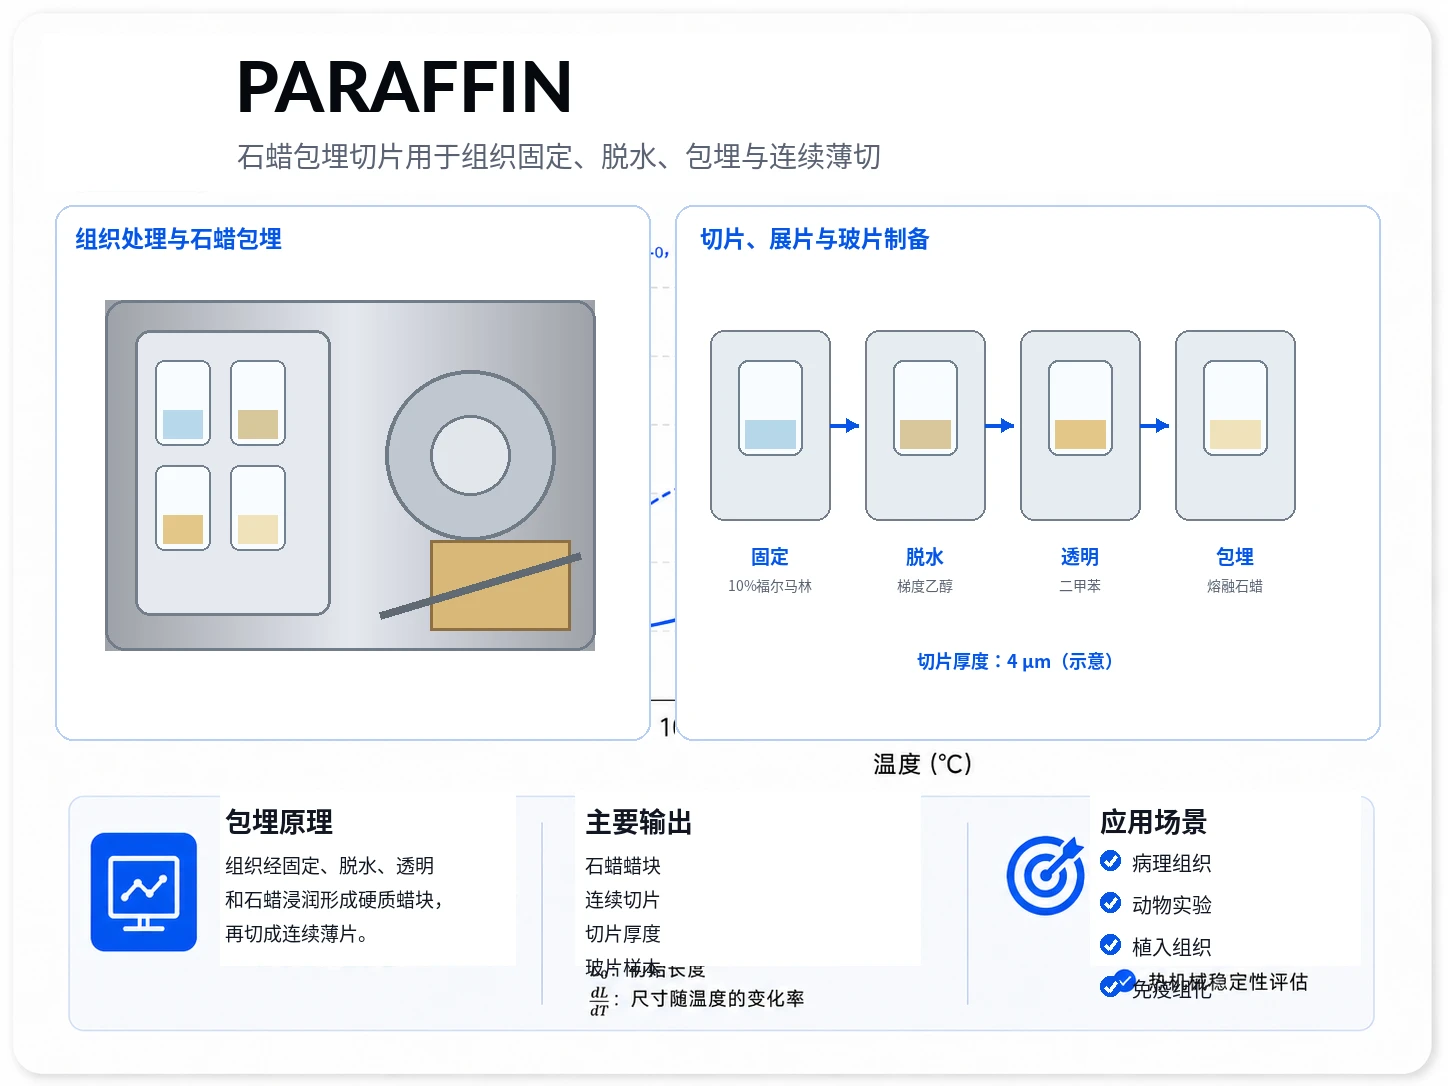Screen dimensions: 1448x1086
Task: Toggle the 动物实验 checkmark
Action: click(1110, 903)
